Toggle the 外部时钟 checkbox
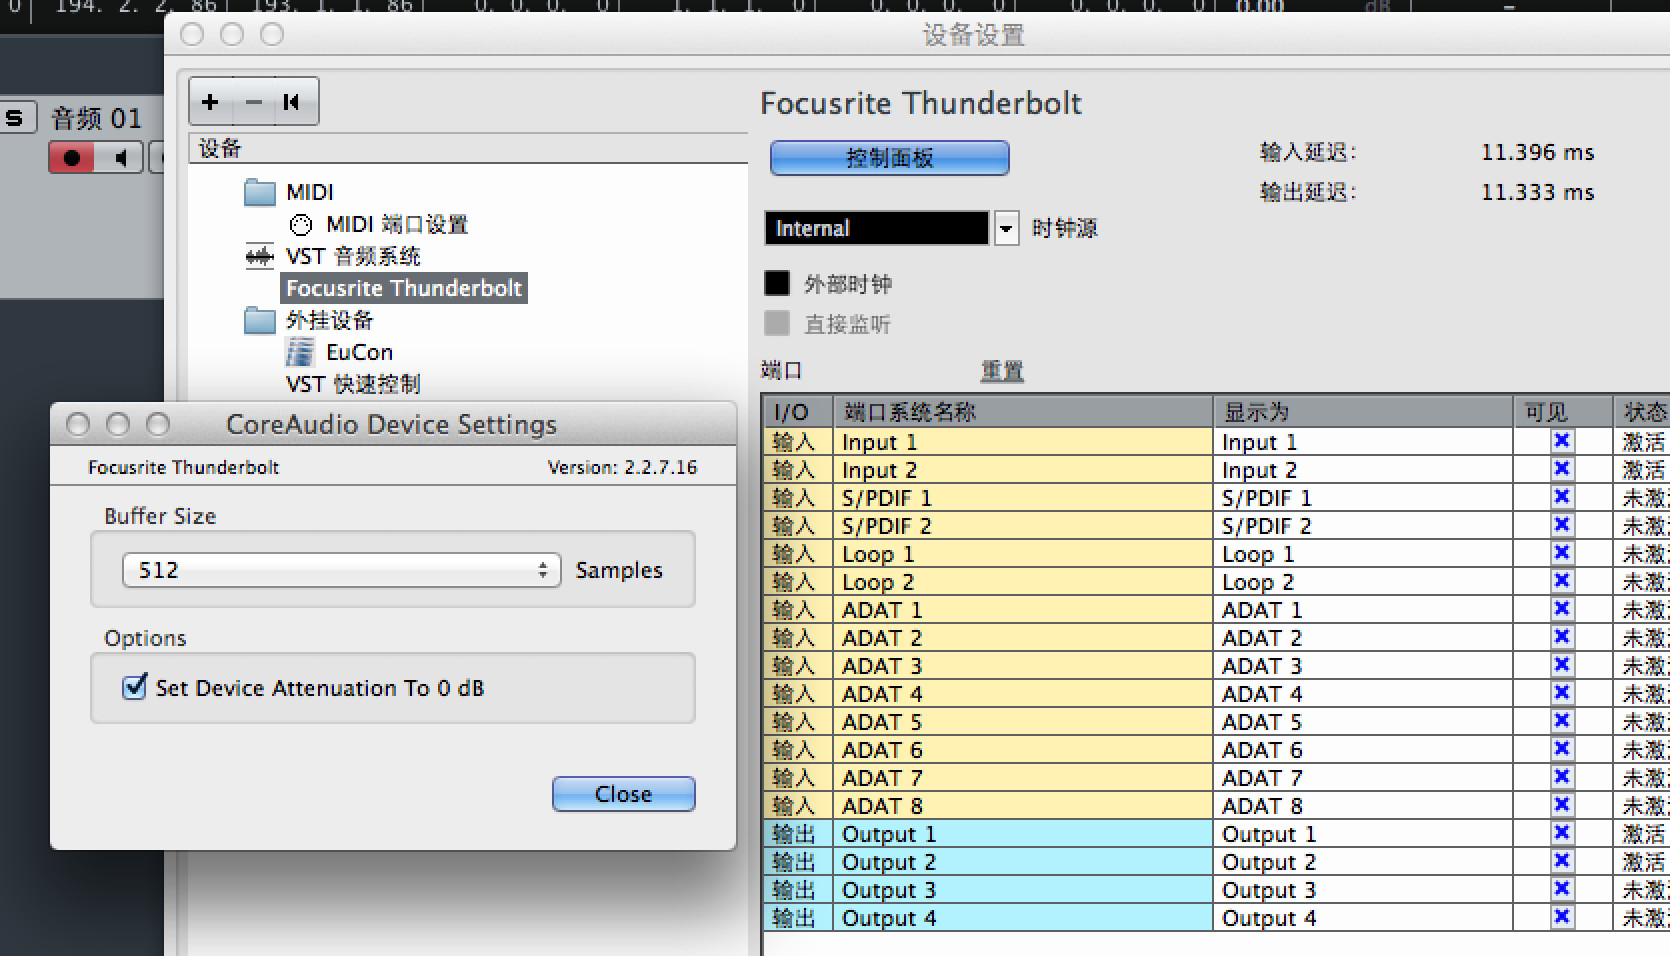This screenshot has height=956, width=1670. click(777, 284)
